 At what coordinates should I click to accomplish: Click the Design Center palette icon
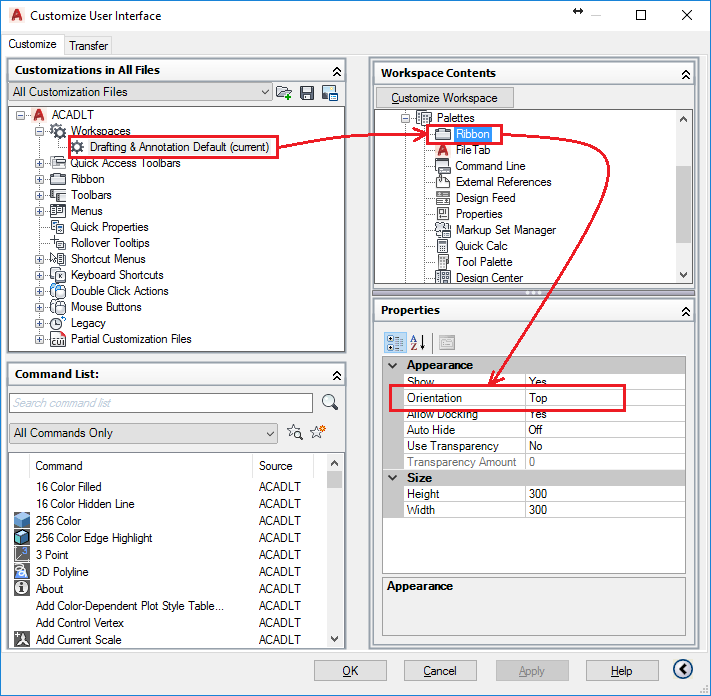(x=443, y=277)
